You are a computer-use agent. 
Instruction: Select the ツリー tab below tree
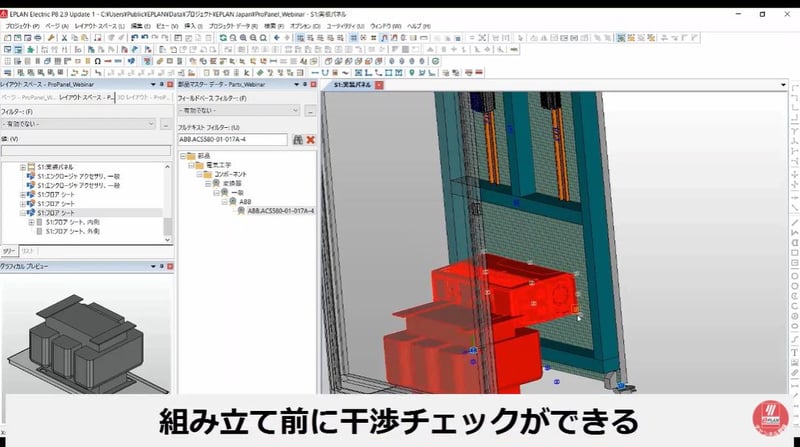(x=9, y=251)
